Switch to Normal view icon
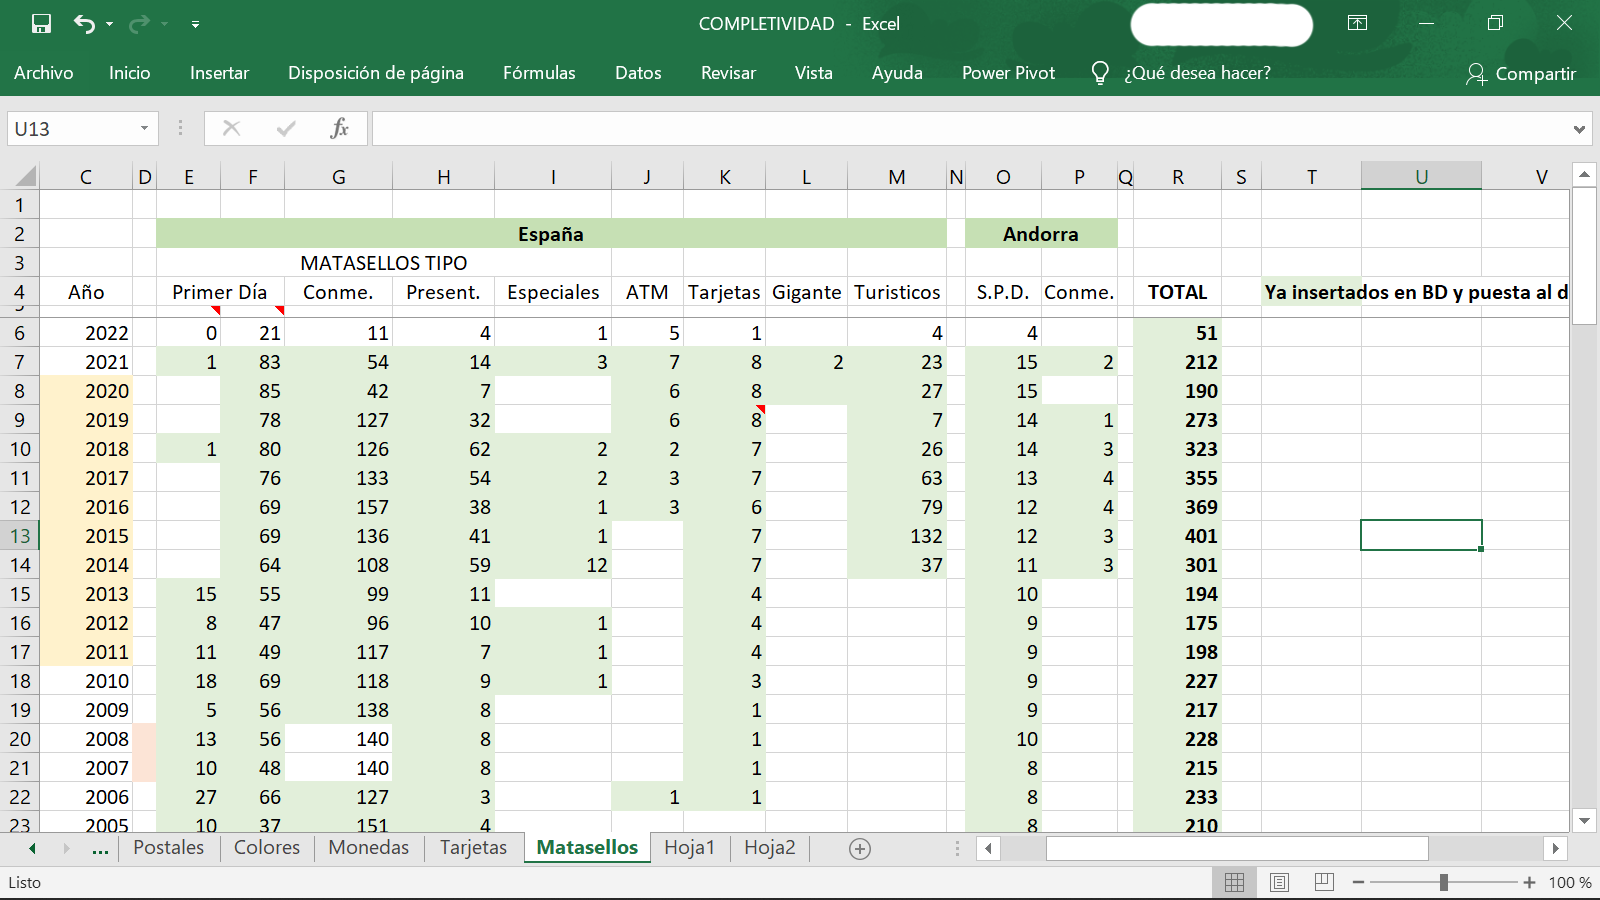The width and height of the screenshot is (1600, 900). (1235, 882)
